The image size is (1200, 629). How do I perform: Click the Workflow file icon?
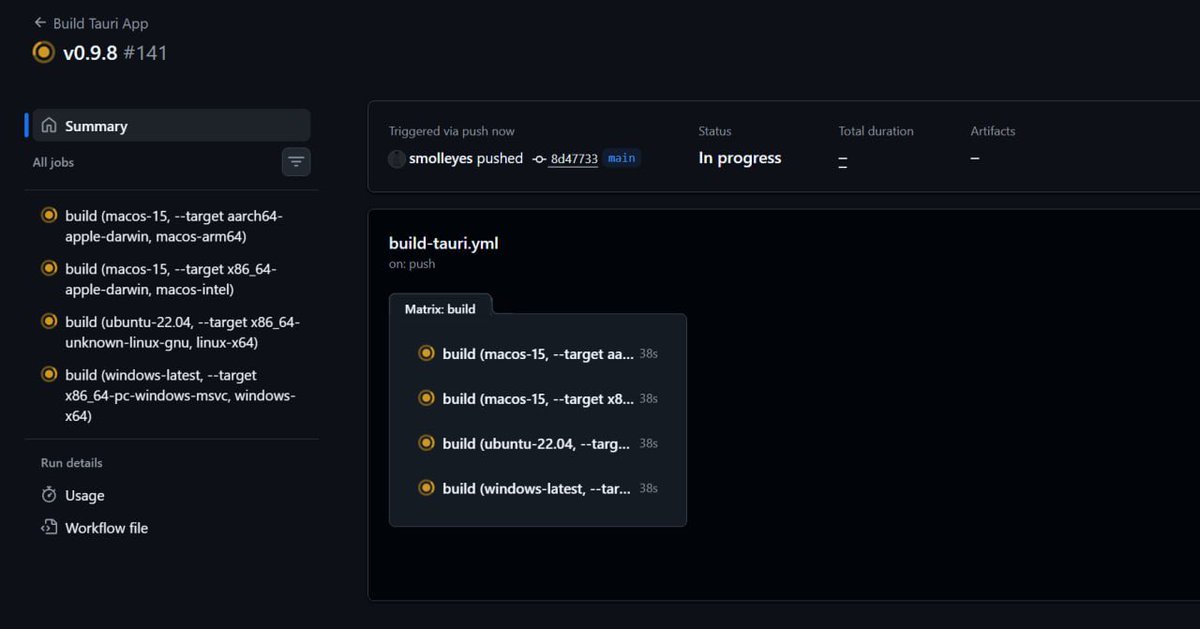tap(49, 527)
